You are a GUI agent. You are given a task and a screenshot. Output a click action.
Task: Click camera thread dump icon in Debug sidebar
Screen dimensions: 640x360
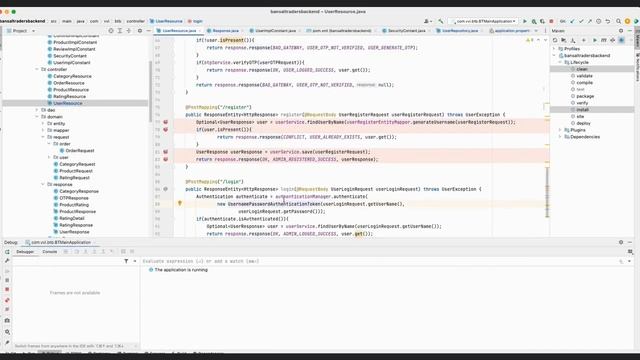[7, 320]
